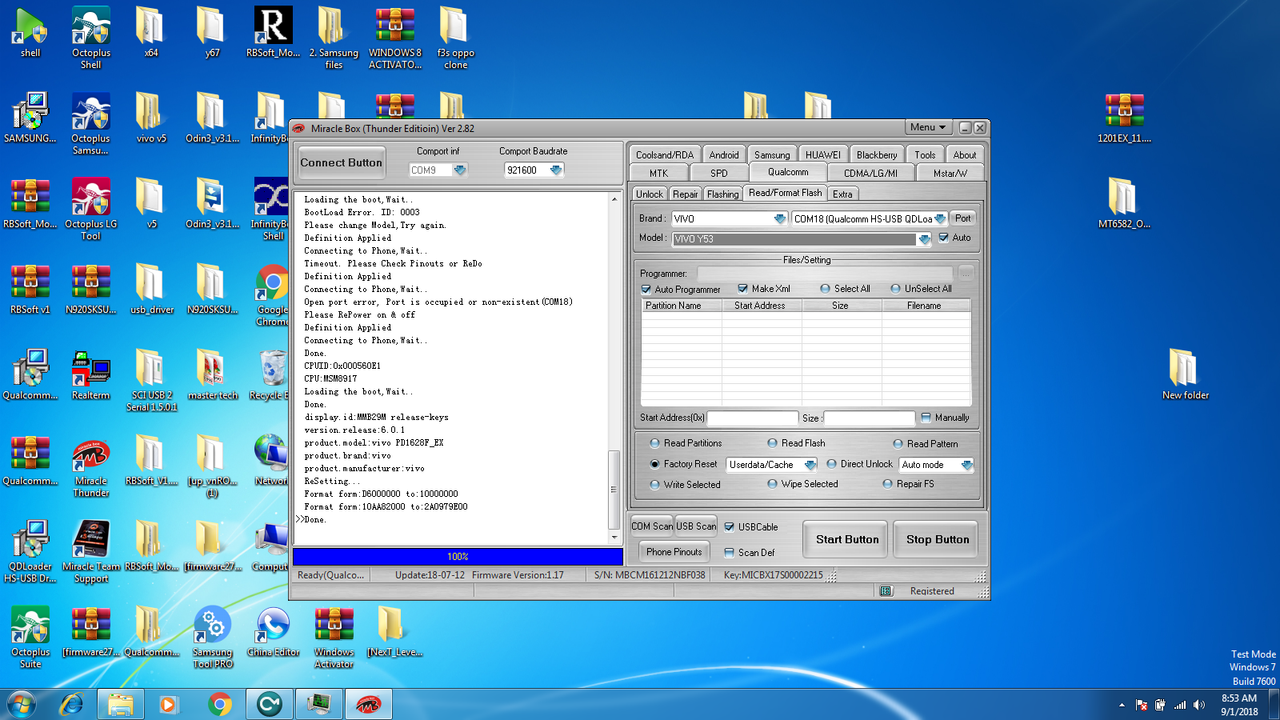This screenshot has height=720, width=1280.
Task: Enable the Manually checkbox
Action: [926, 417]
